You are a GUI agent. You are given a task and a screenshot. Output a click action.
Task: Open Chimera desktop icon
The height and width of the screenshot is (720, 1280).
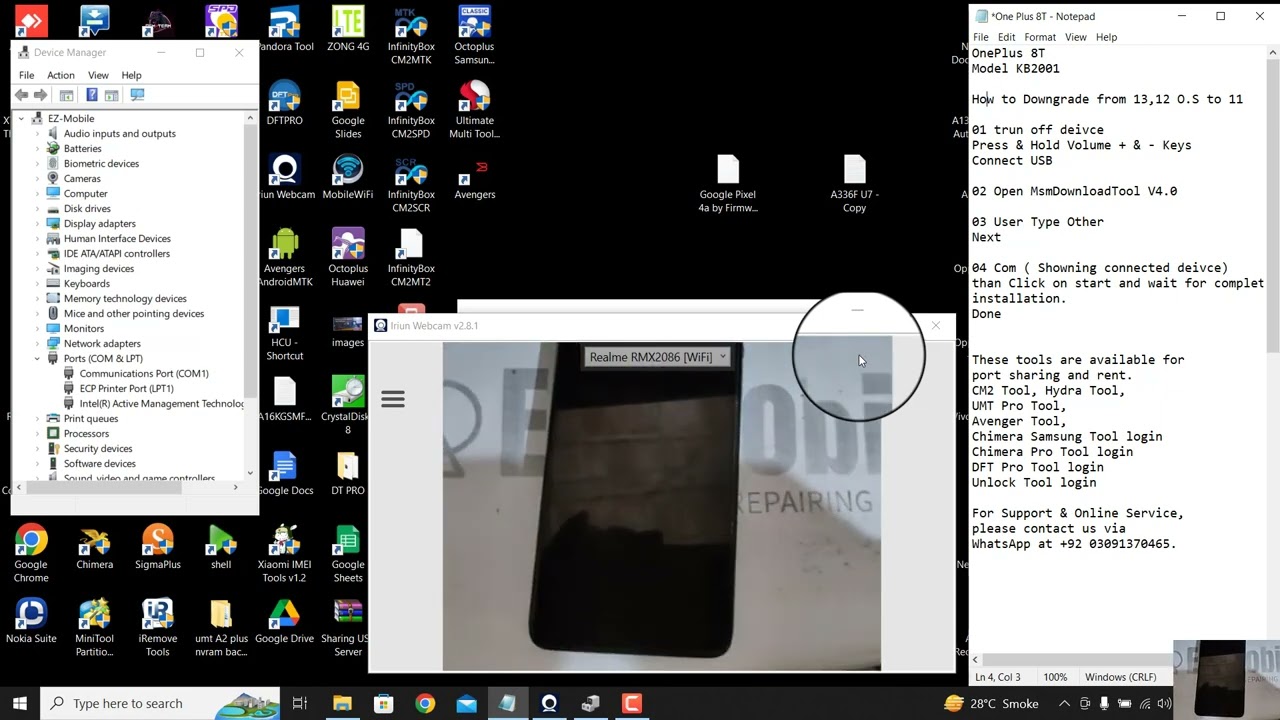pos(94,548)
